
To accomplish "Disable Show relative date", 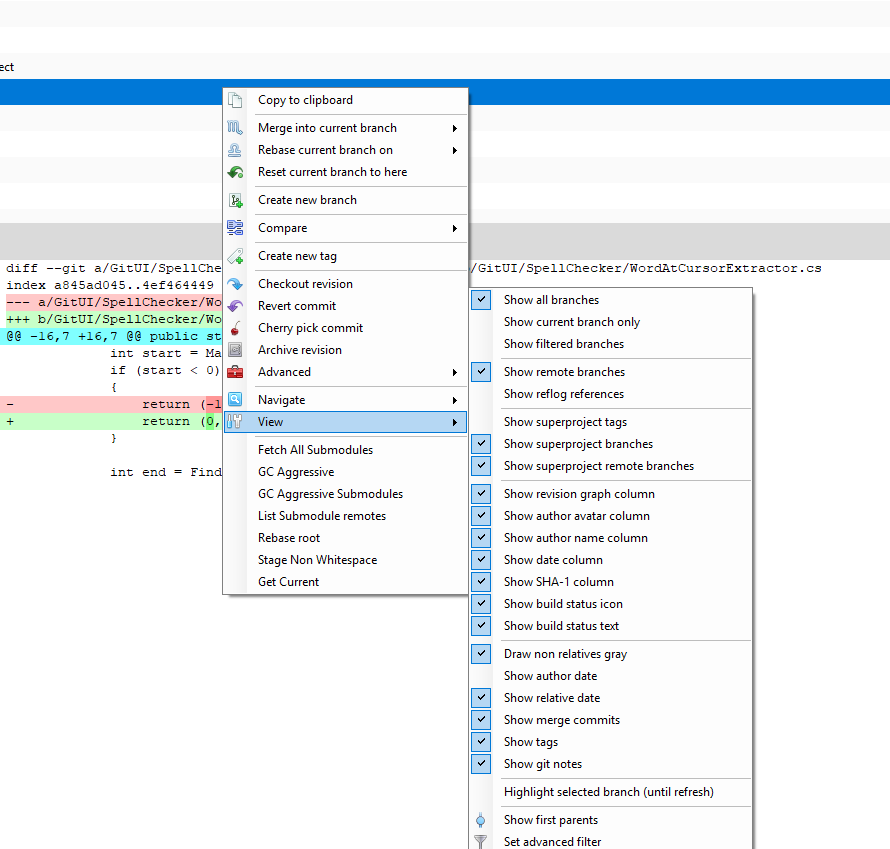I will point(481,698).
